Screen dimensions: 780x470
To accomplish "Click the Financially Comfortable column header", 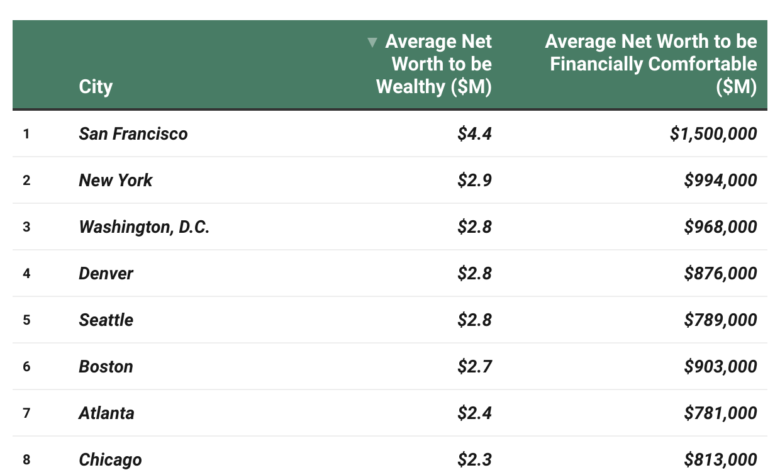I will [x=650, y=64].
